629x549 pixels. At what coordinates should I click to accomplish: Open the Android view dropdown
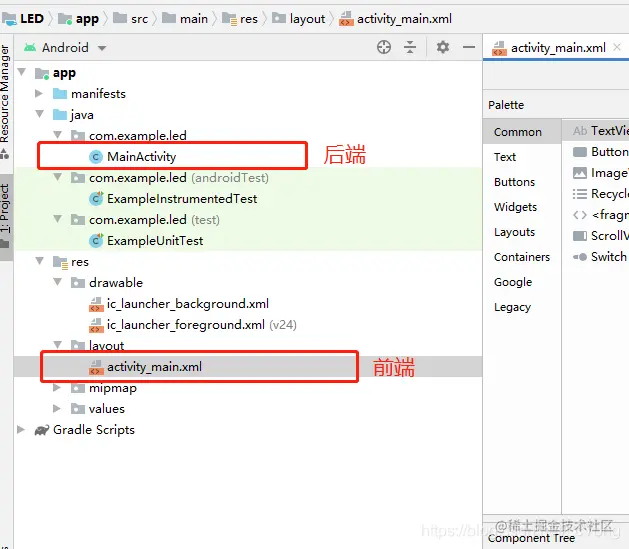pos(102,48)
